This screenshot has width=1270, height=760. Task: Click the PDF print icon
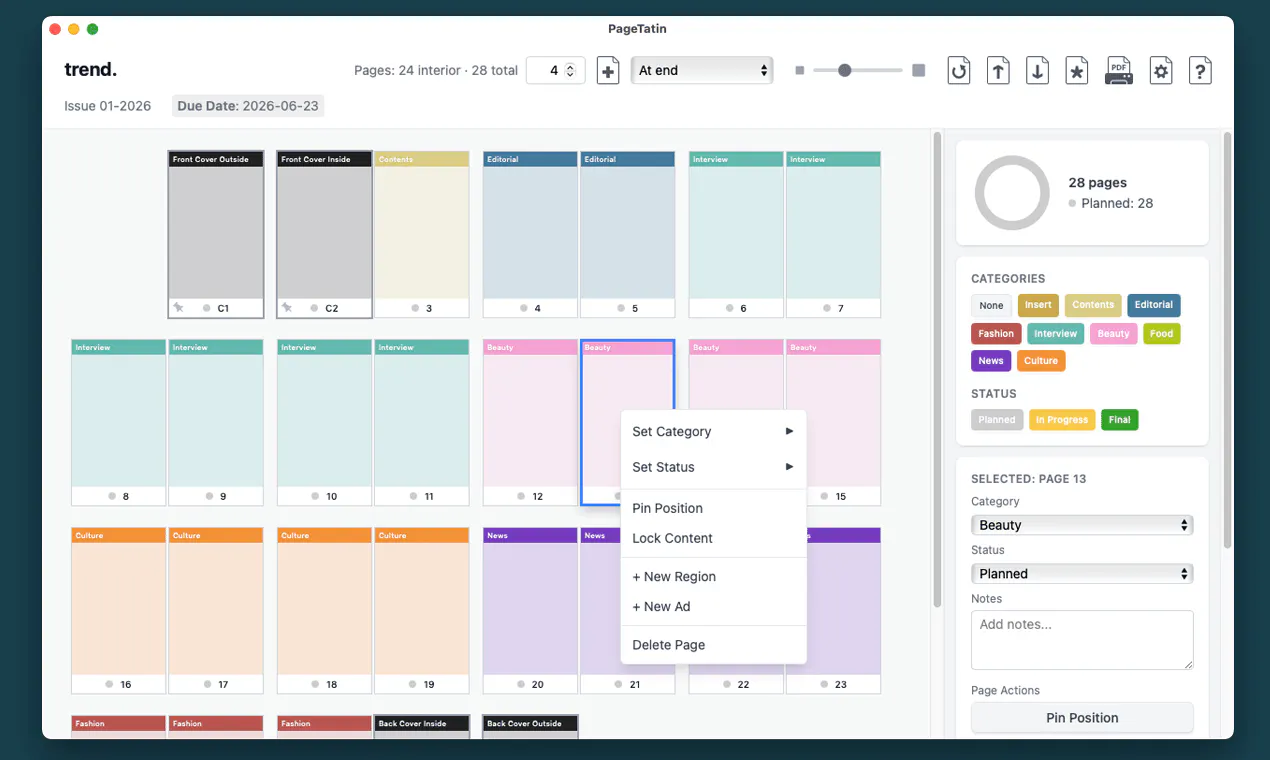pyautogui.click(x=1119, y=71)
